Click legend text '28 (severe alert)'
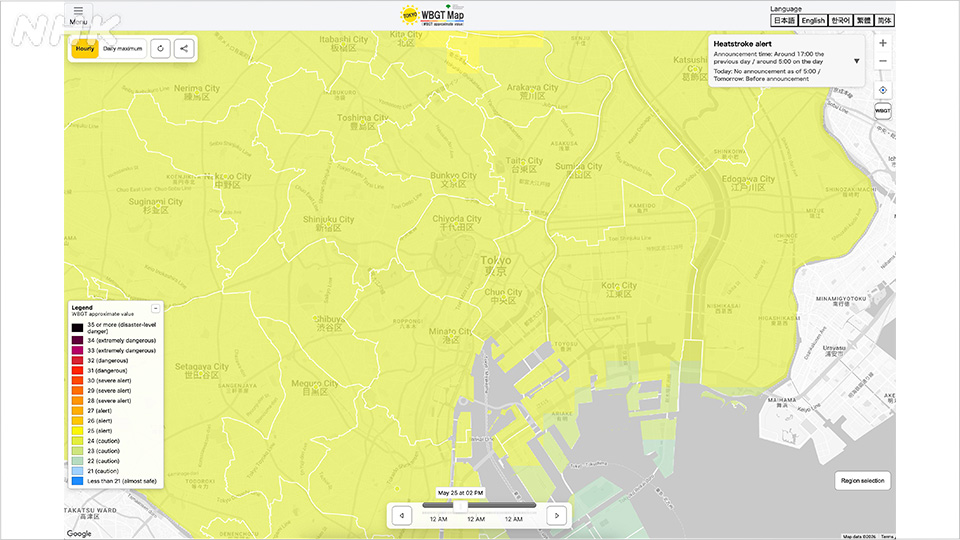Screen dimensions: 960x540 [x=109, y=400]
